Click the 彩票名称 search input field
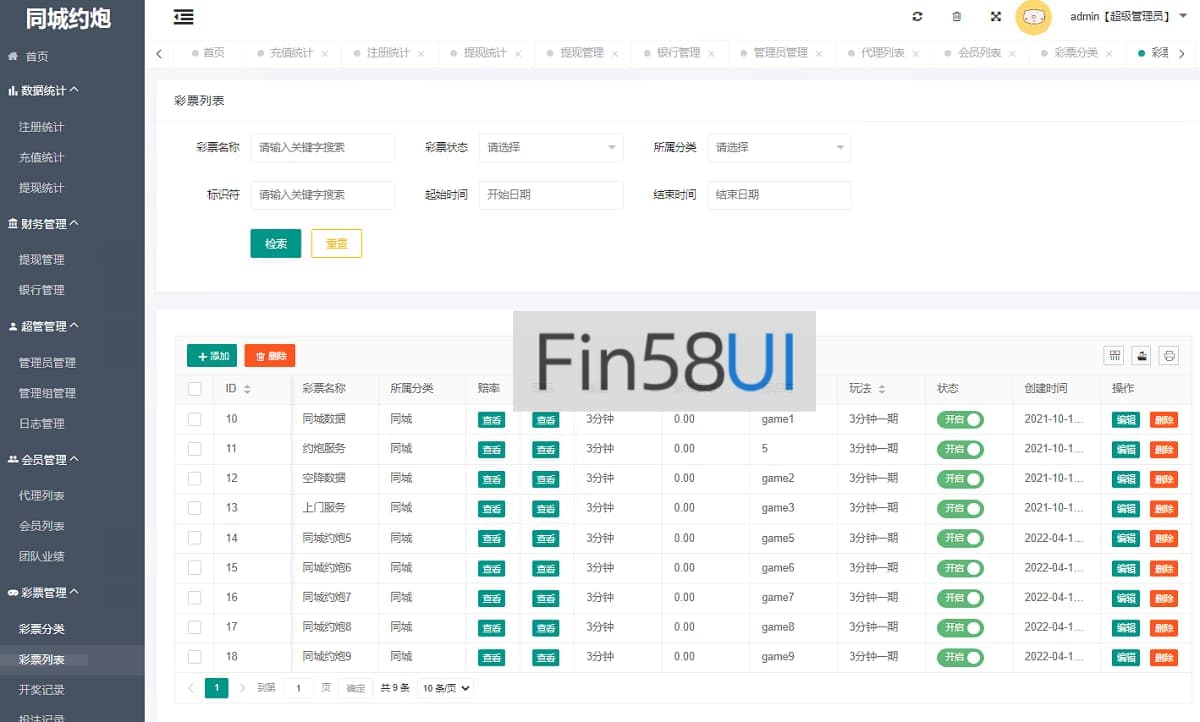The height and width of the screenshot is (722, 1200). (x=322, y=148)
